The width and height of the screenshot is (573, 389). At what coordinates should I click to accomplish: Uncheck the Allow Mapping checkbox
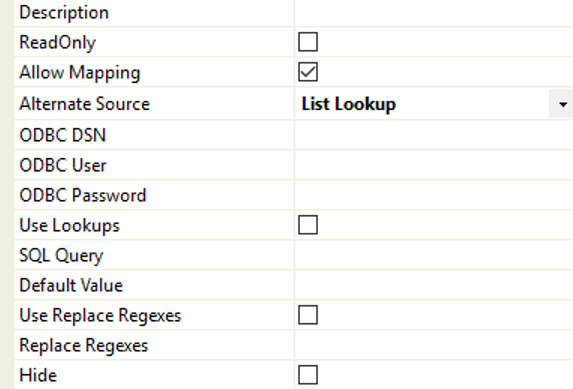click(308, 72)
